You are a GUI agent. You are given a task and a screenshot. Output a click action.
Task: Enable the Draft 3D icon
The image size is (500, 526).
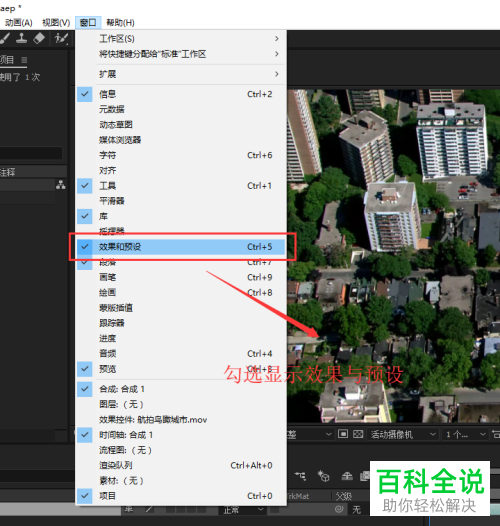[323, 476]
